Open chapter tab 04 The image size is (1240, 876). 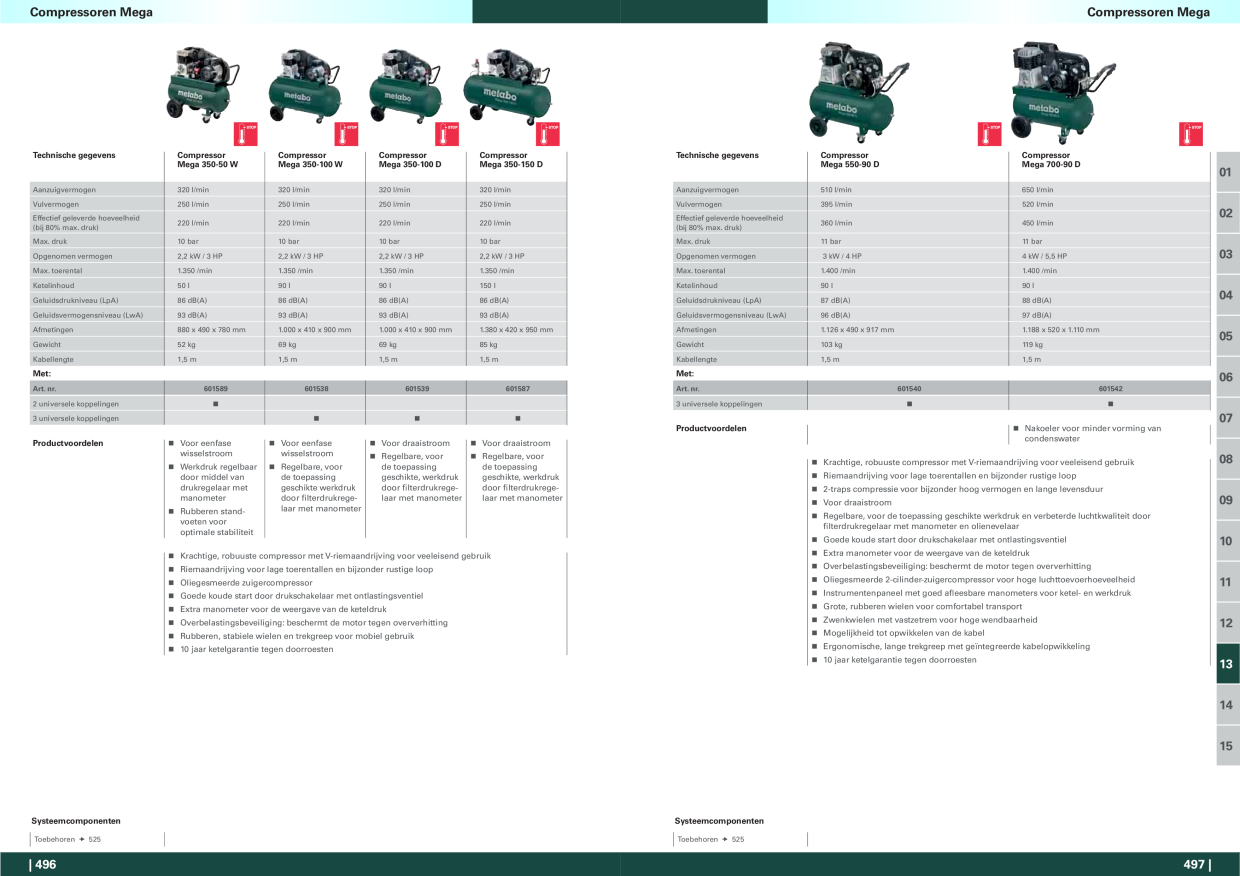coord(1227,295)
